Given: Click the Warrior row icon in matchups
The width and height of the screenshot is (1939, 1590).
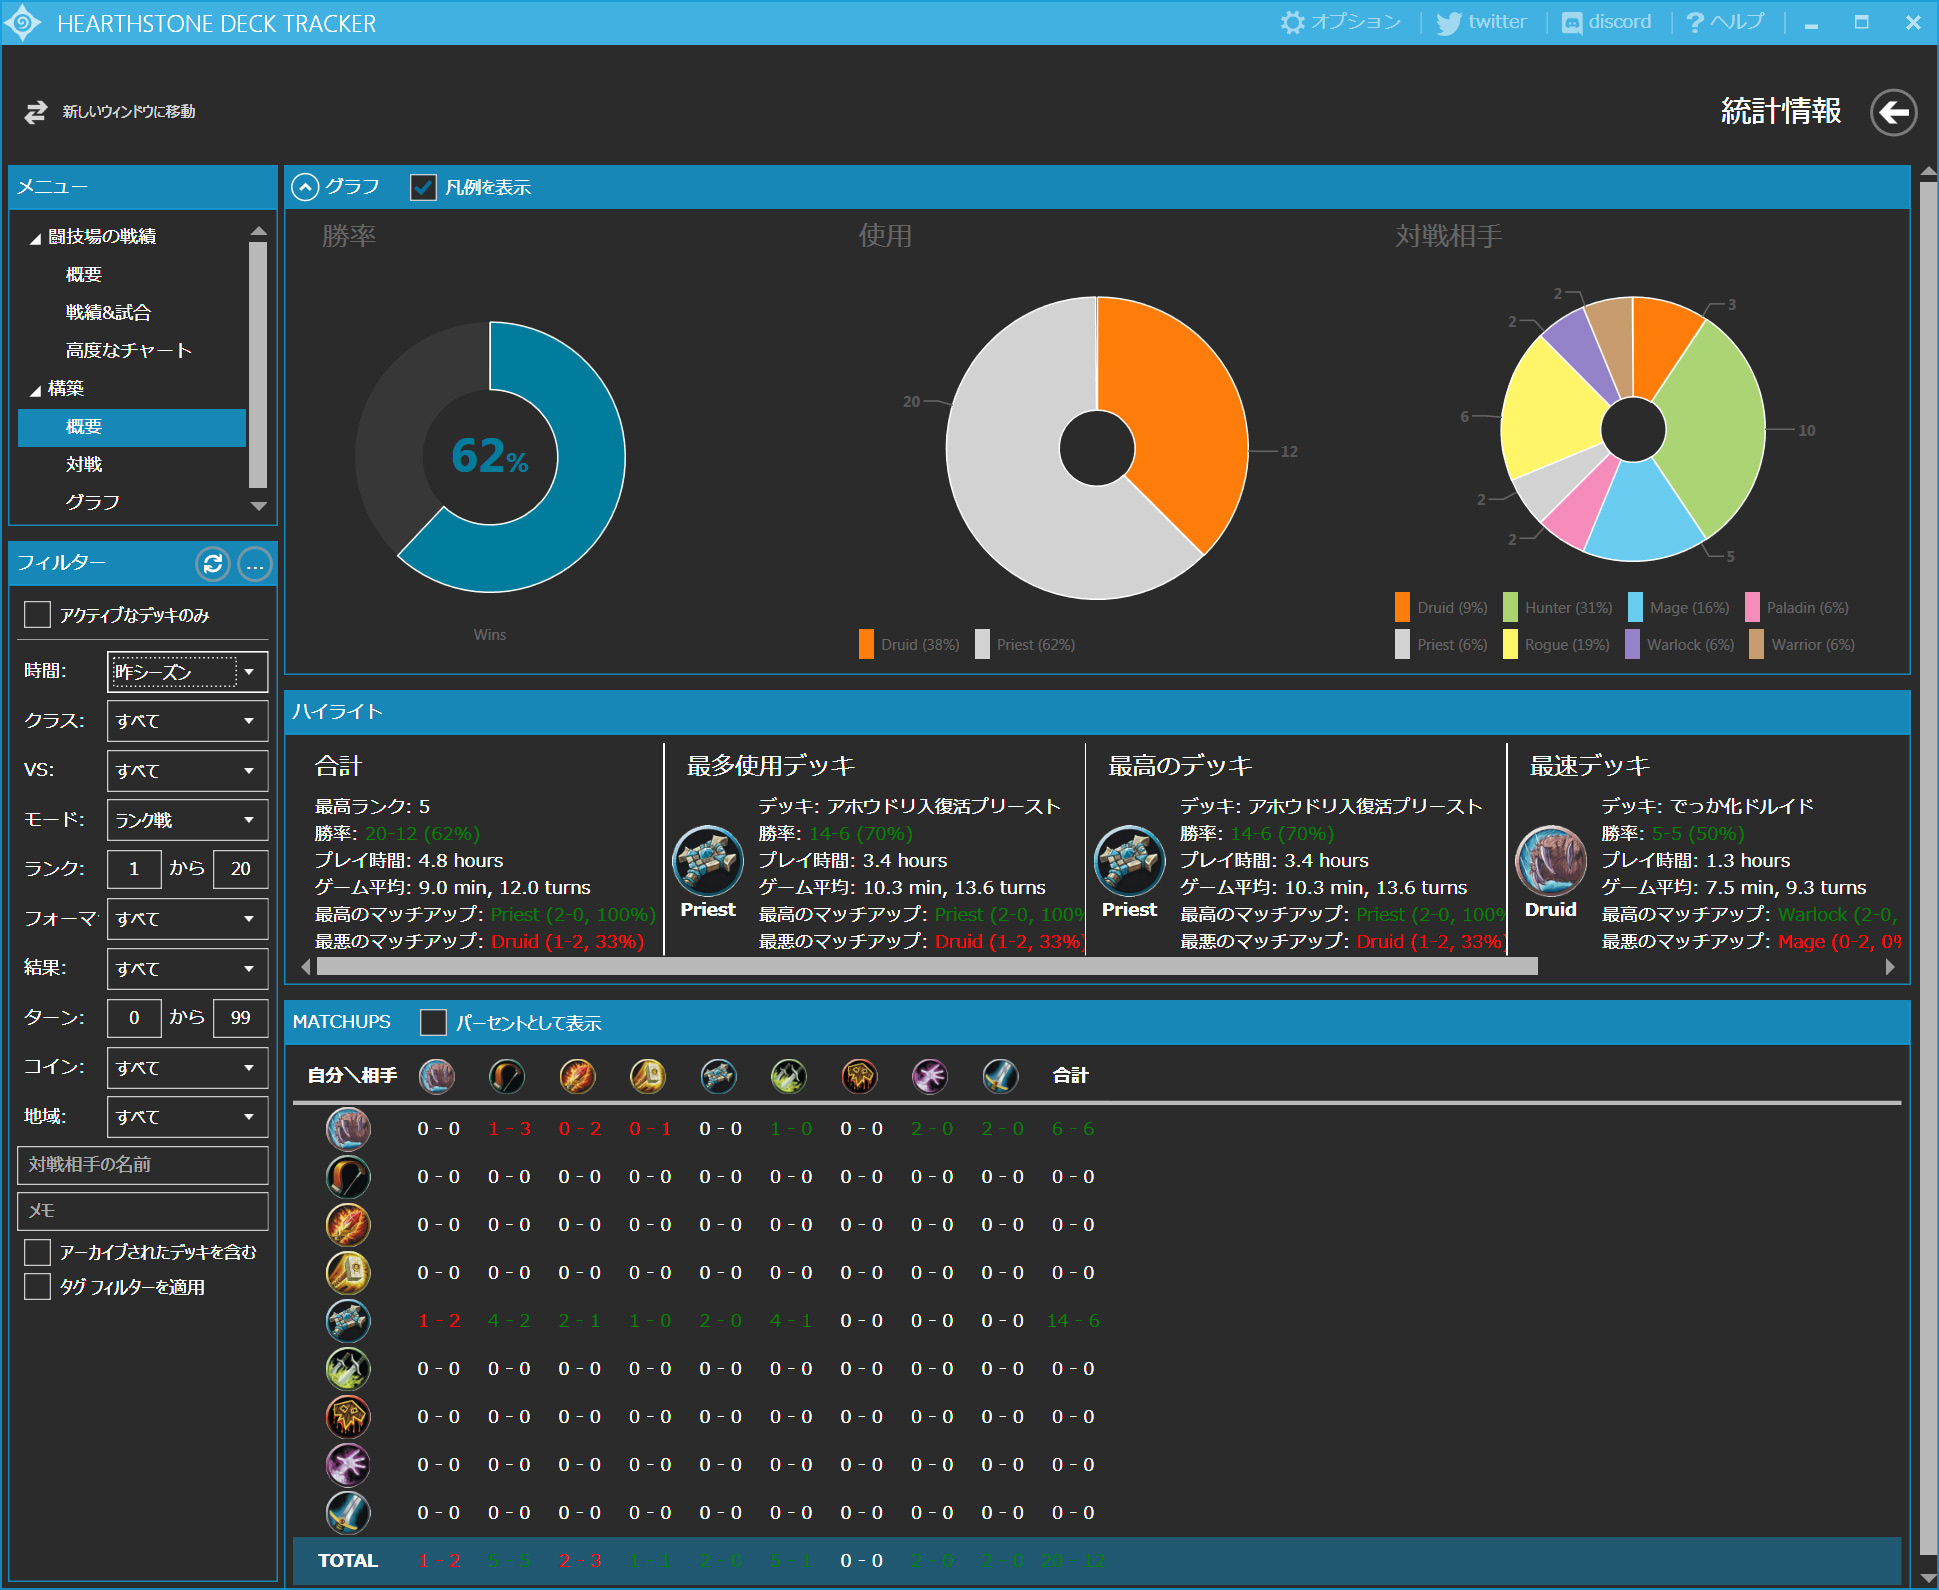Looking at the screenshot, I should tap(348, 1513).
